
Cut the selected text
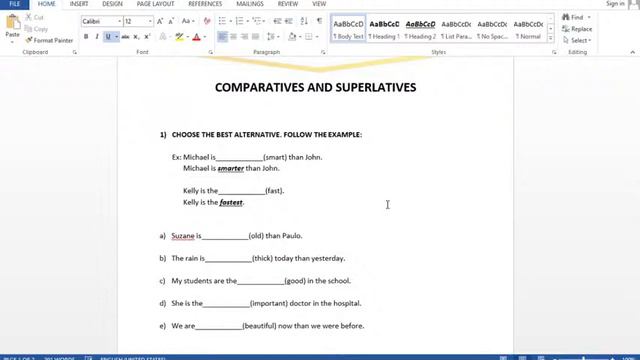point(34,17)
